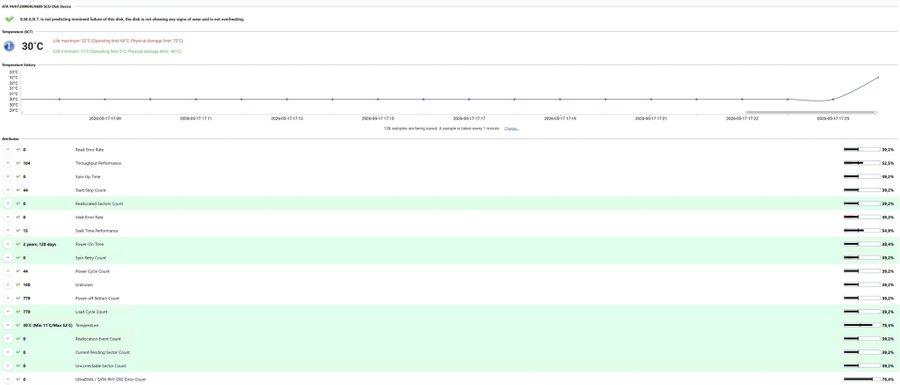Click the 17:23 sample point on temperature graph
Screen dimensions: 900x385
[x=742, y=99]
